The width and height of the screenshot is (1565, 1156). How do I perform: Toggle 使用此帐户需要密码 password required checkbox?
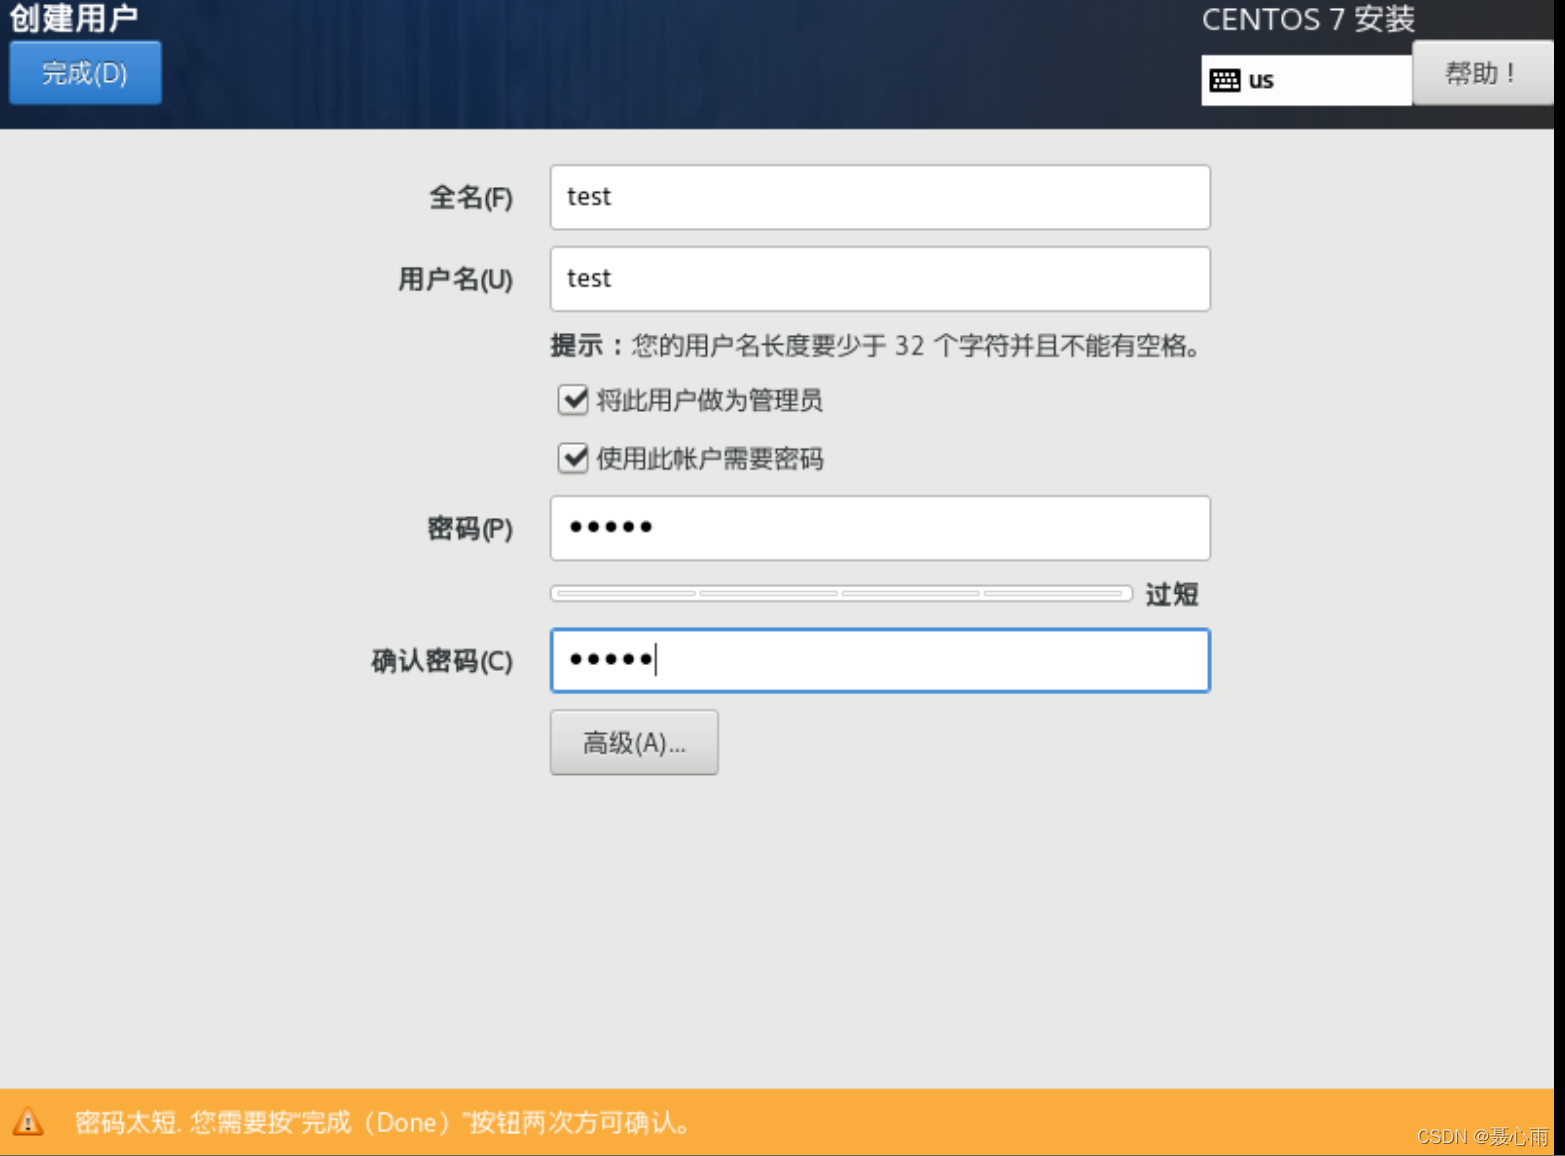573,458
